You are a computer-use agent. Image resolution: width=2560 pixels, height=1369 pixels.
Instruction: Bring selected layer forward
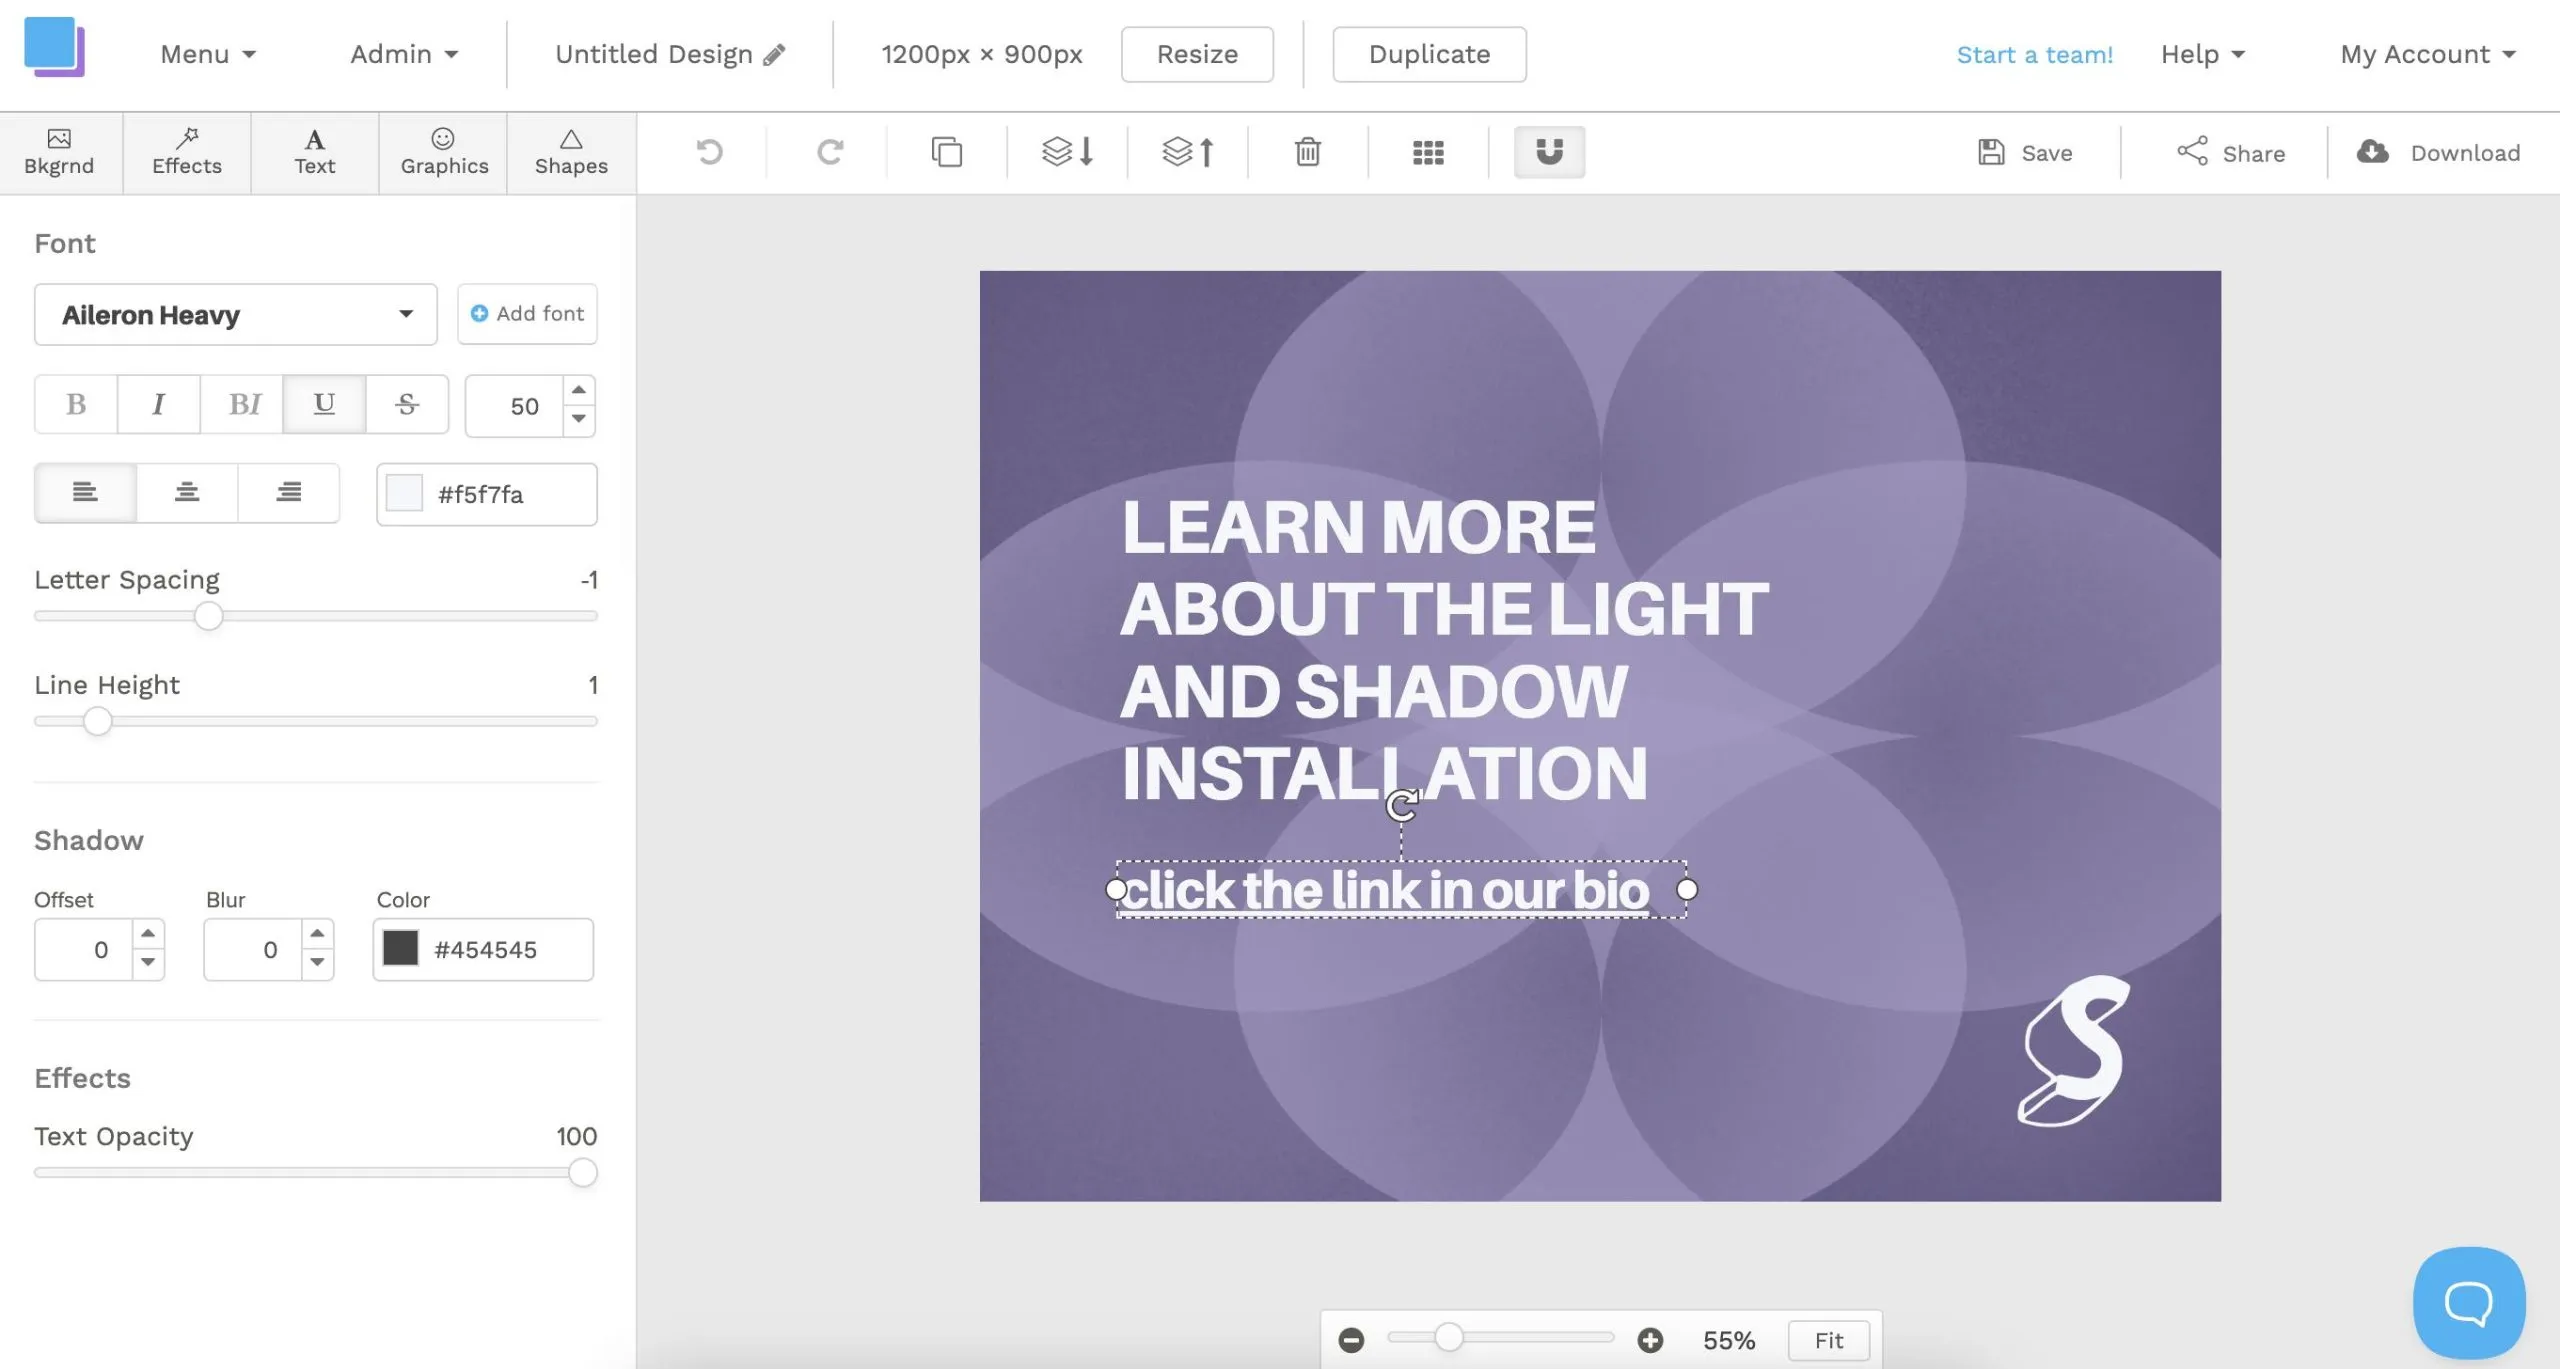tap(1188, 152)
